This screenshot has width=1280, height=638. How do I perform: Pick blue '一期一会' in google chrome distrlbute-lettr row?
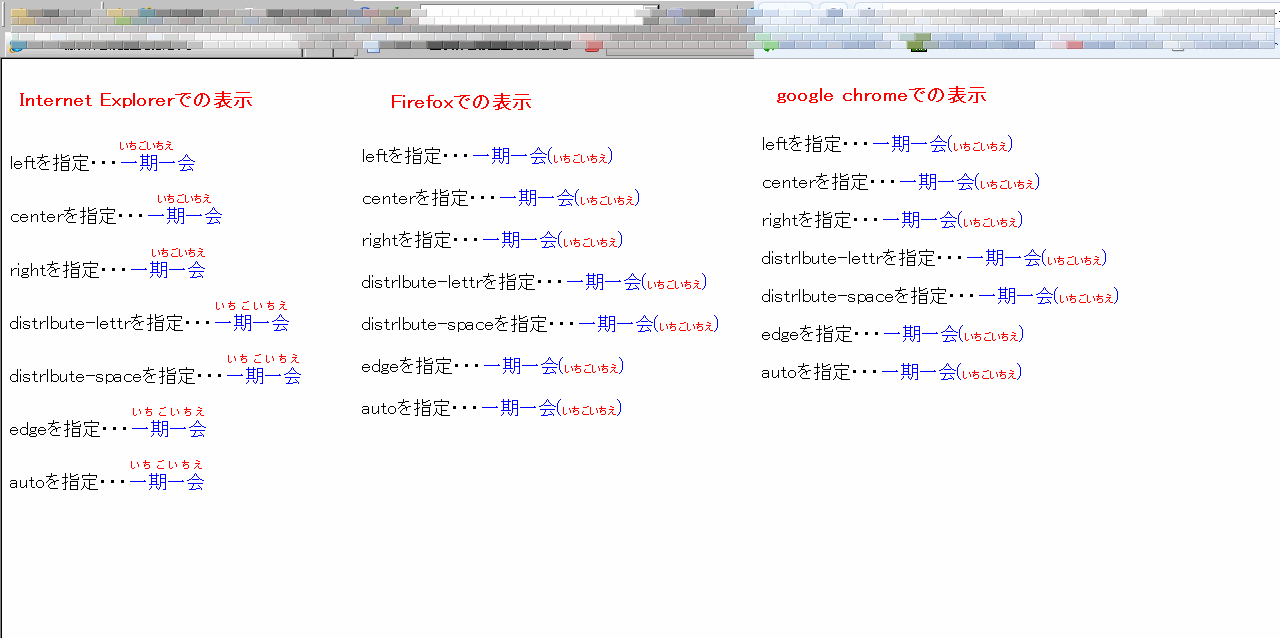[x=1004, y=258]
